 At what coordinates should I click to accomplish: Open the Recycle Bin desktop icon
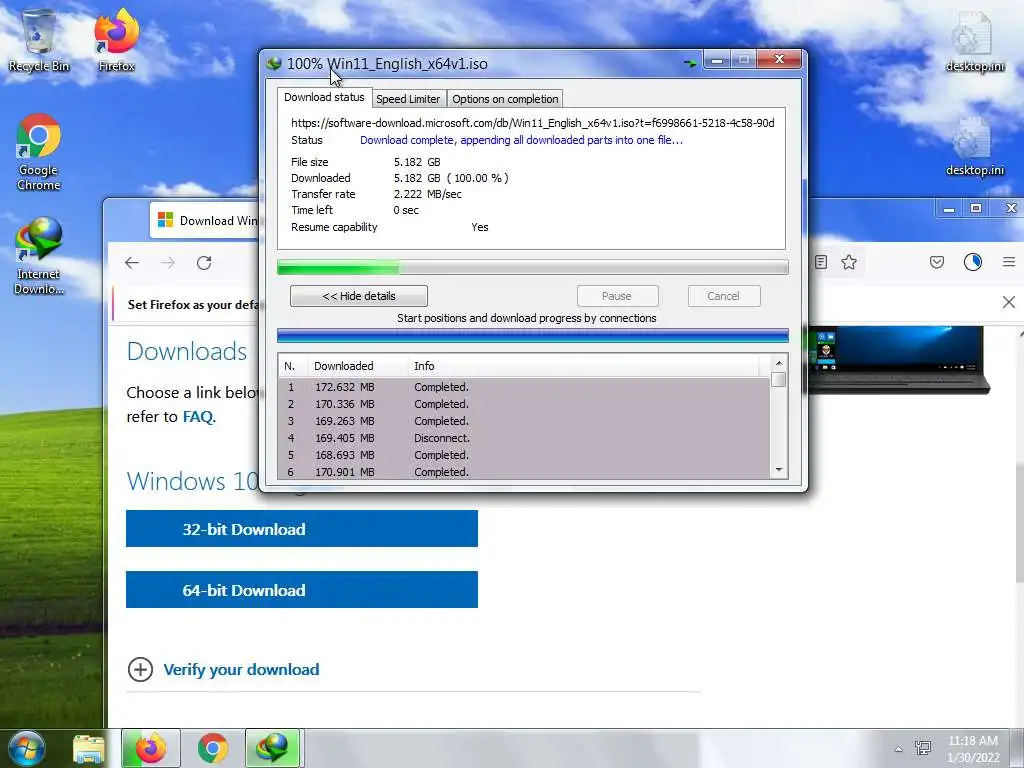coord(39,40)
